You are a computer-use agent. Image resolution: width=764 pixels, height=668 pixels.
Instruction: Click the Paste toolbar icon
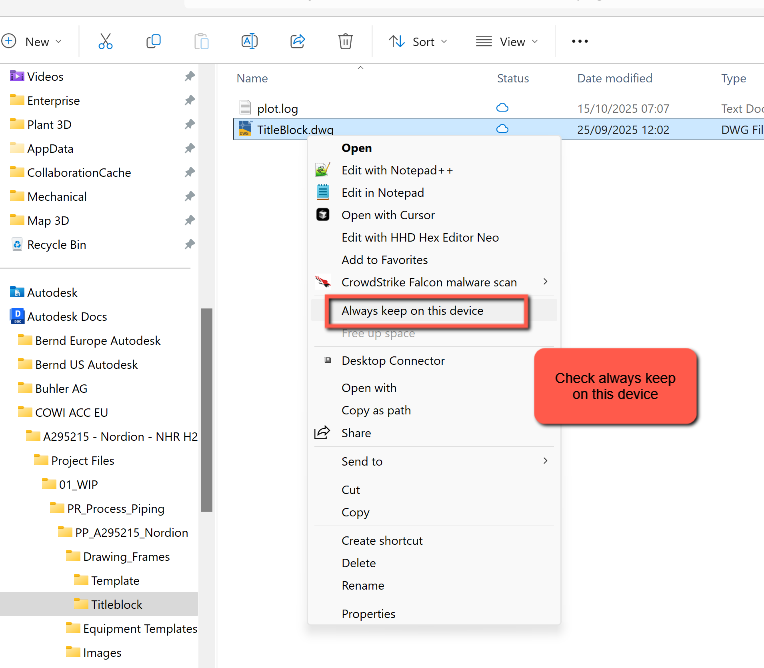(x=201, y=41)
